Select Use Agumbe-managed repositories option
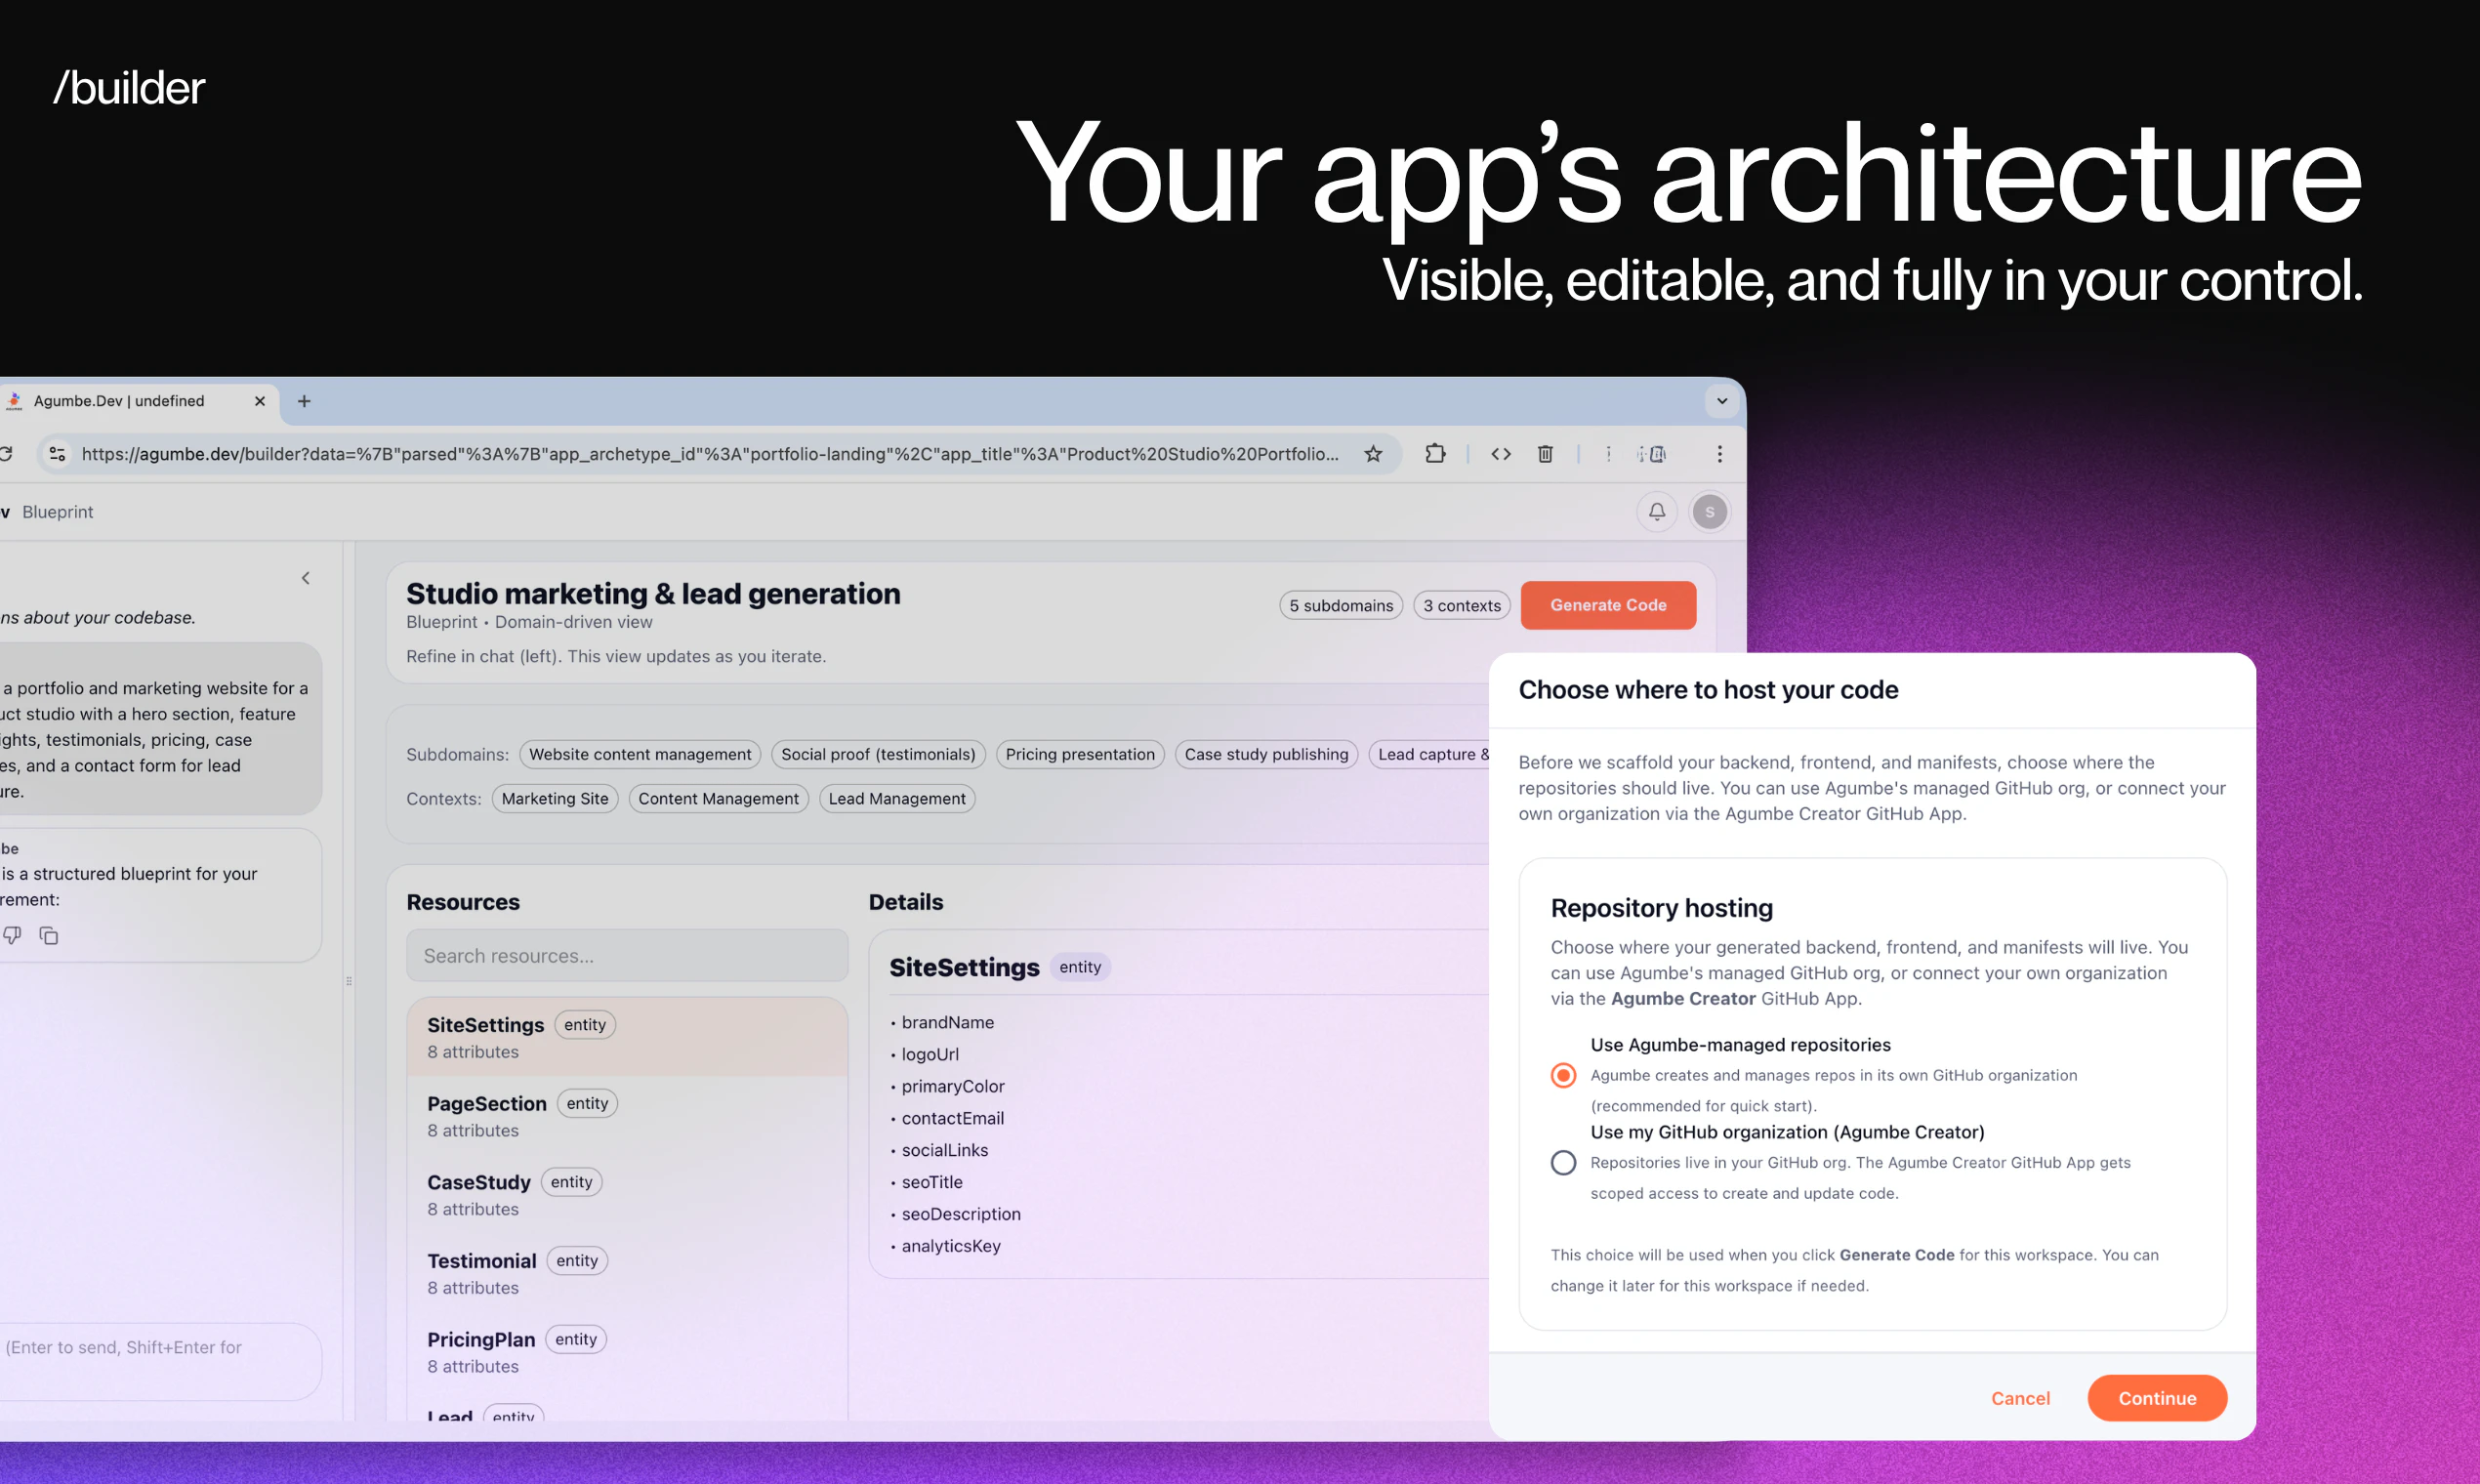This screenshot has width=2480, height=1484. pos(1562,1074)
